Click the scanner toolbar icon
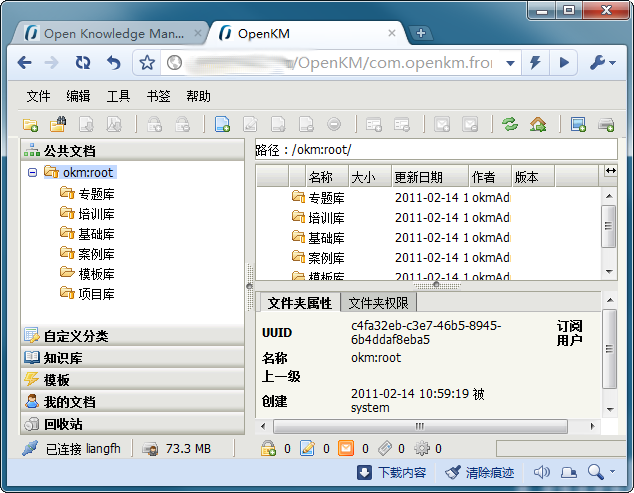 coord(606,125)
